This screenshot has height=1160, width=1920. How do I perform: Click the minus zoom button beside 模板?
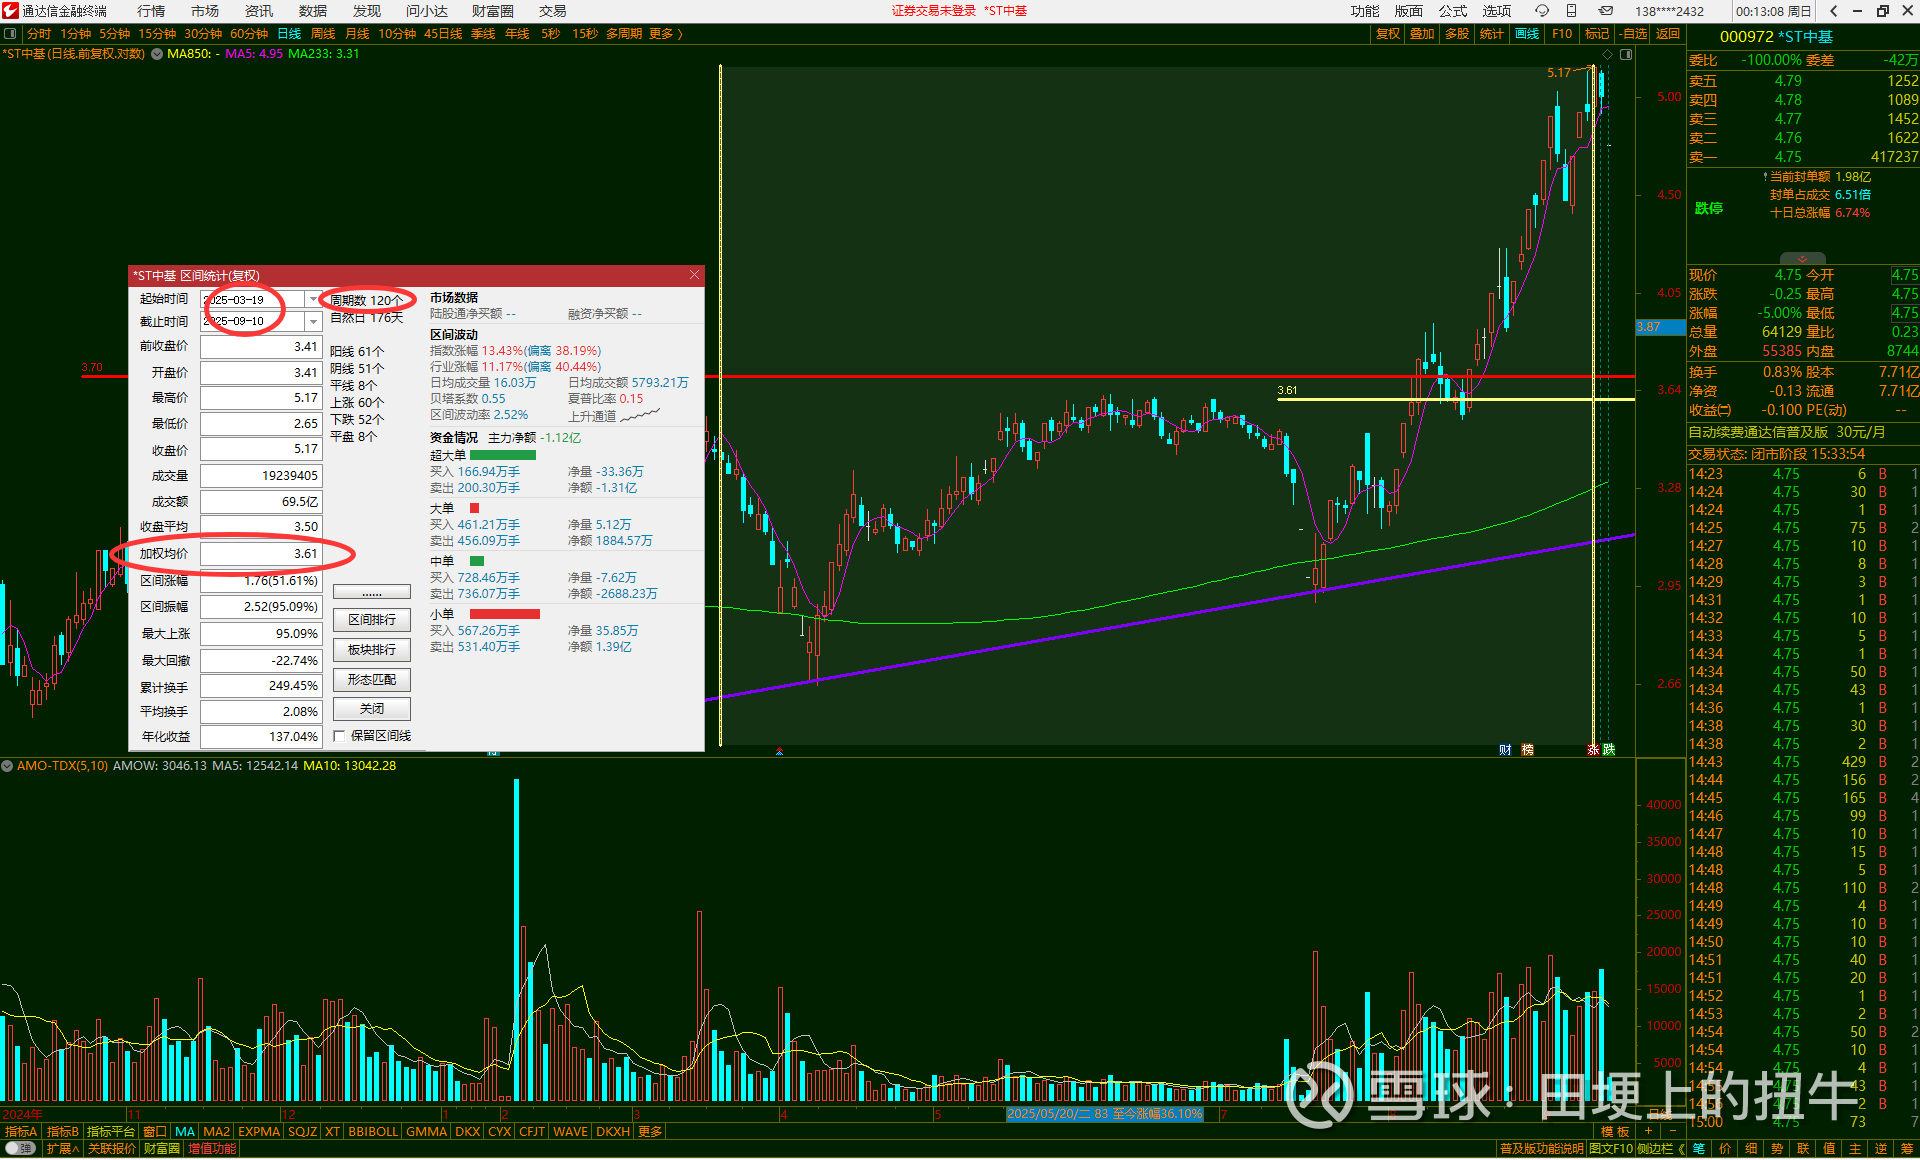pos(1672,1131)
